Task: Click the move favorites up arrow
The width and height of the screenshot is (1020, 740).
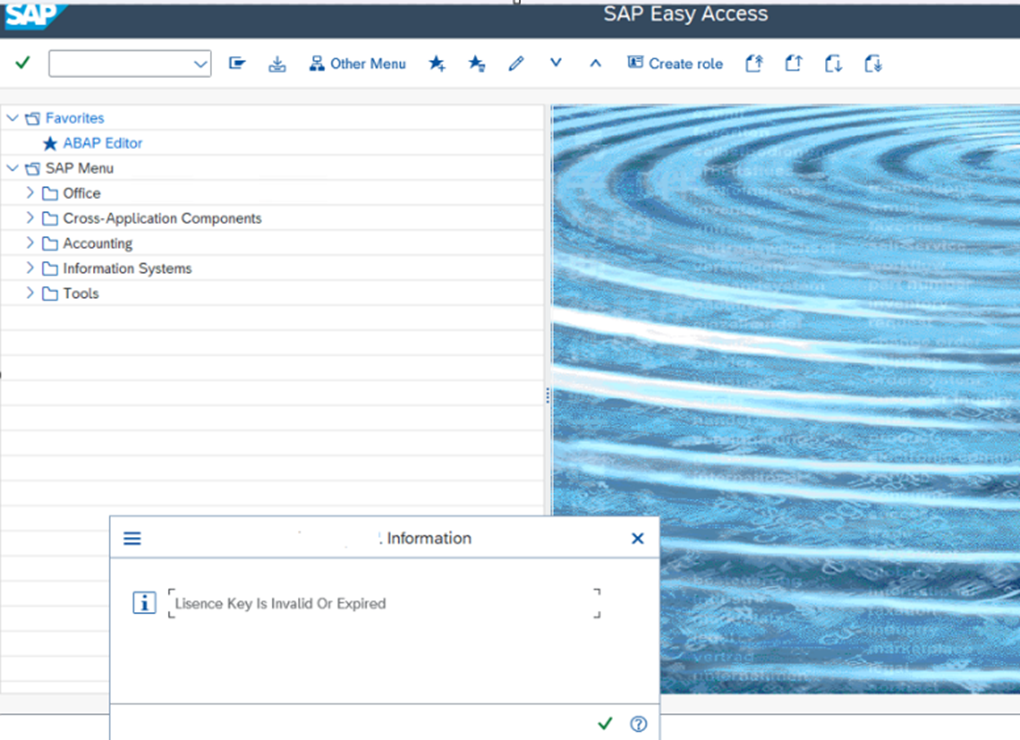Action: pyautogui.click(x=595, y=64)
